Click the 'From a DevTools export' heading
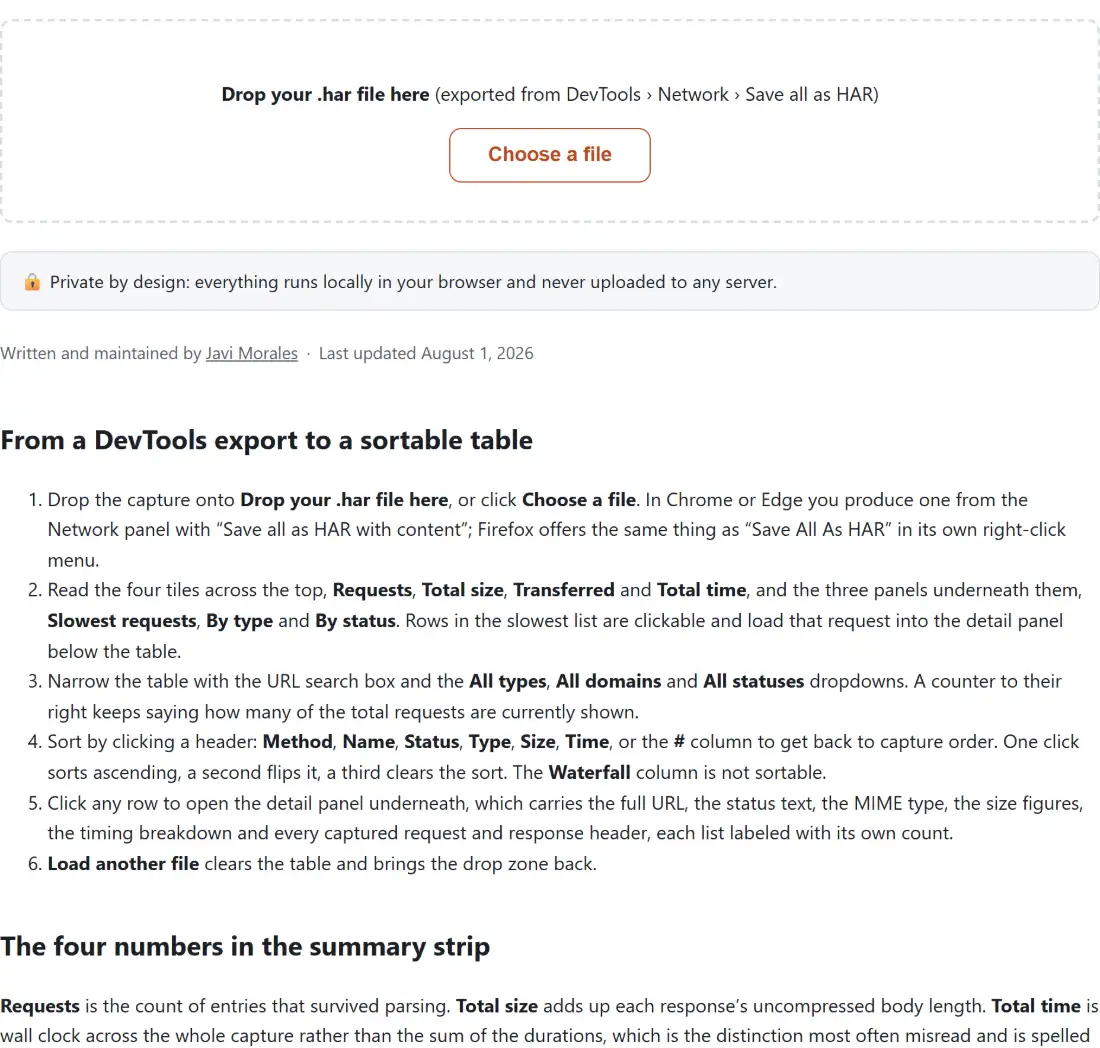 point(267,441)
